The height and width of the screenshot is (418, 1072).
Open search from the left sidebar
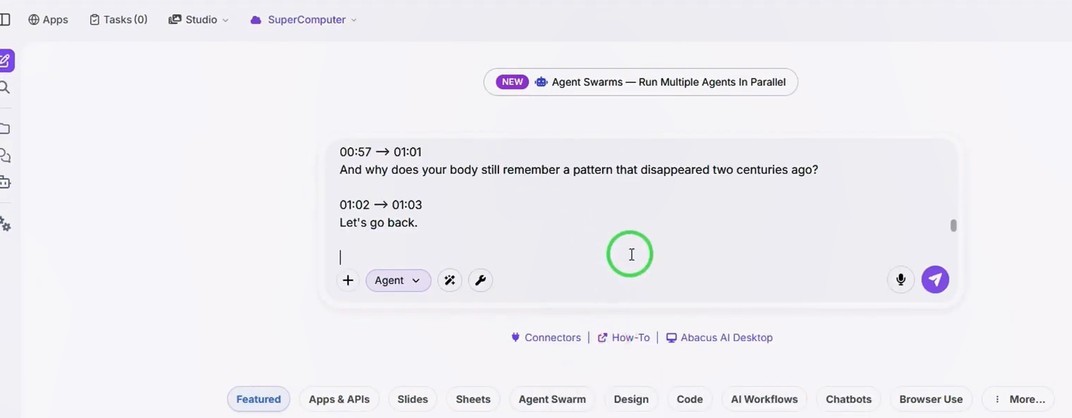pos(5,88)
